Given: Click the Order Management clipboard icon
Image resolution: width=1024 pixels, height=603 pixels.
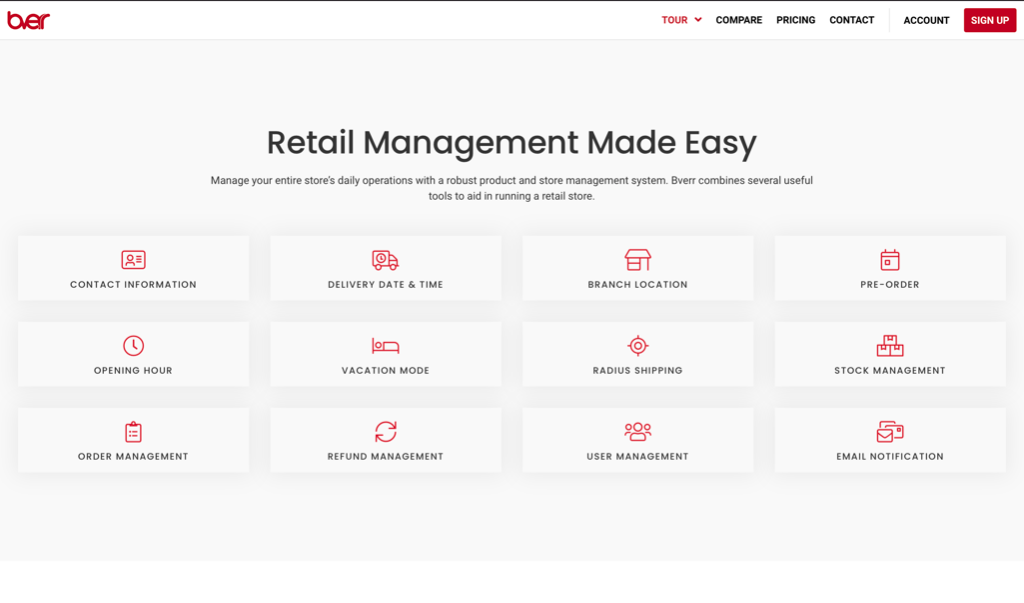Looking at the screenshot, I should click(133, 431).
